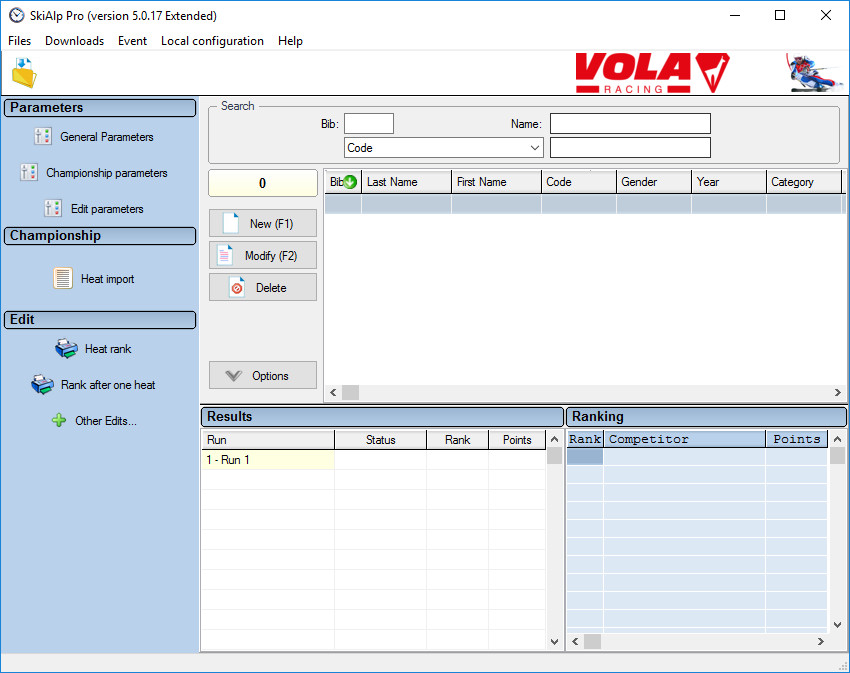This screenshot has height=673, width=850.
Task: Open the Downloads menu
Action: click(74, 41)
